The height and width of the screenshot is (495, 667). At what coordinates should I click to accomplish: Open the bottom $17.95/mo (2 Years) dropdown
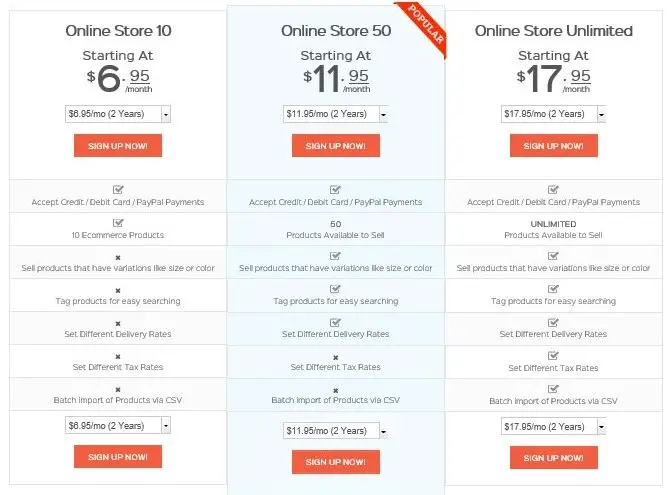(x=553, y=427)
